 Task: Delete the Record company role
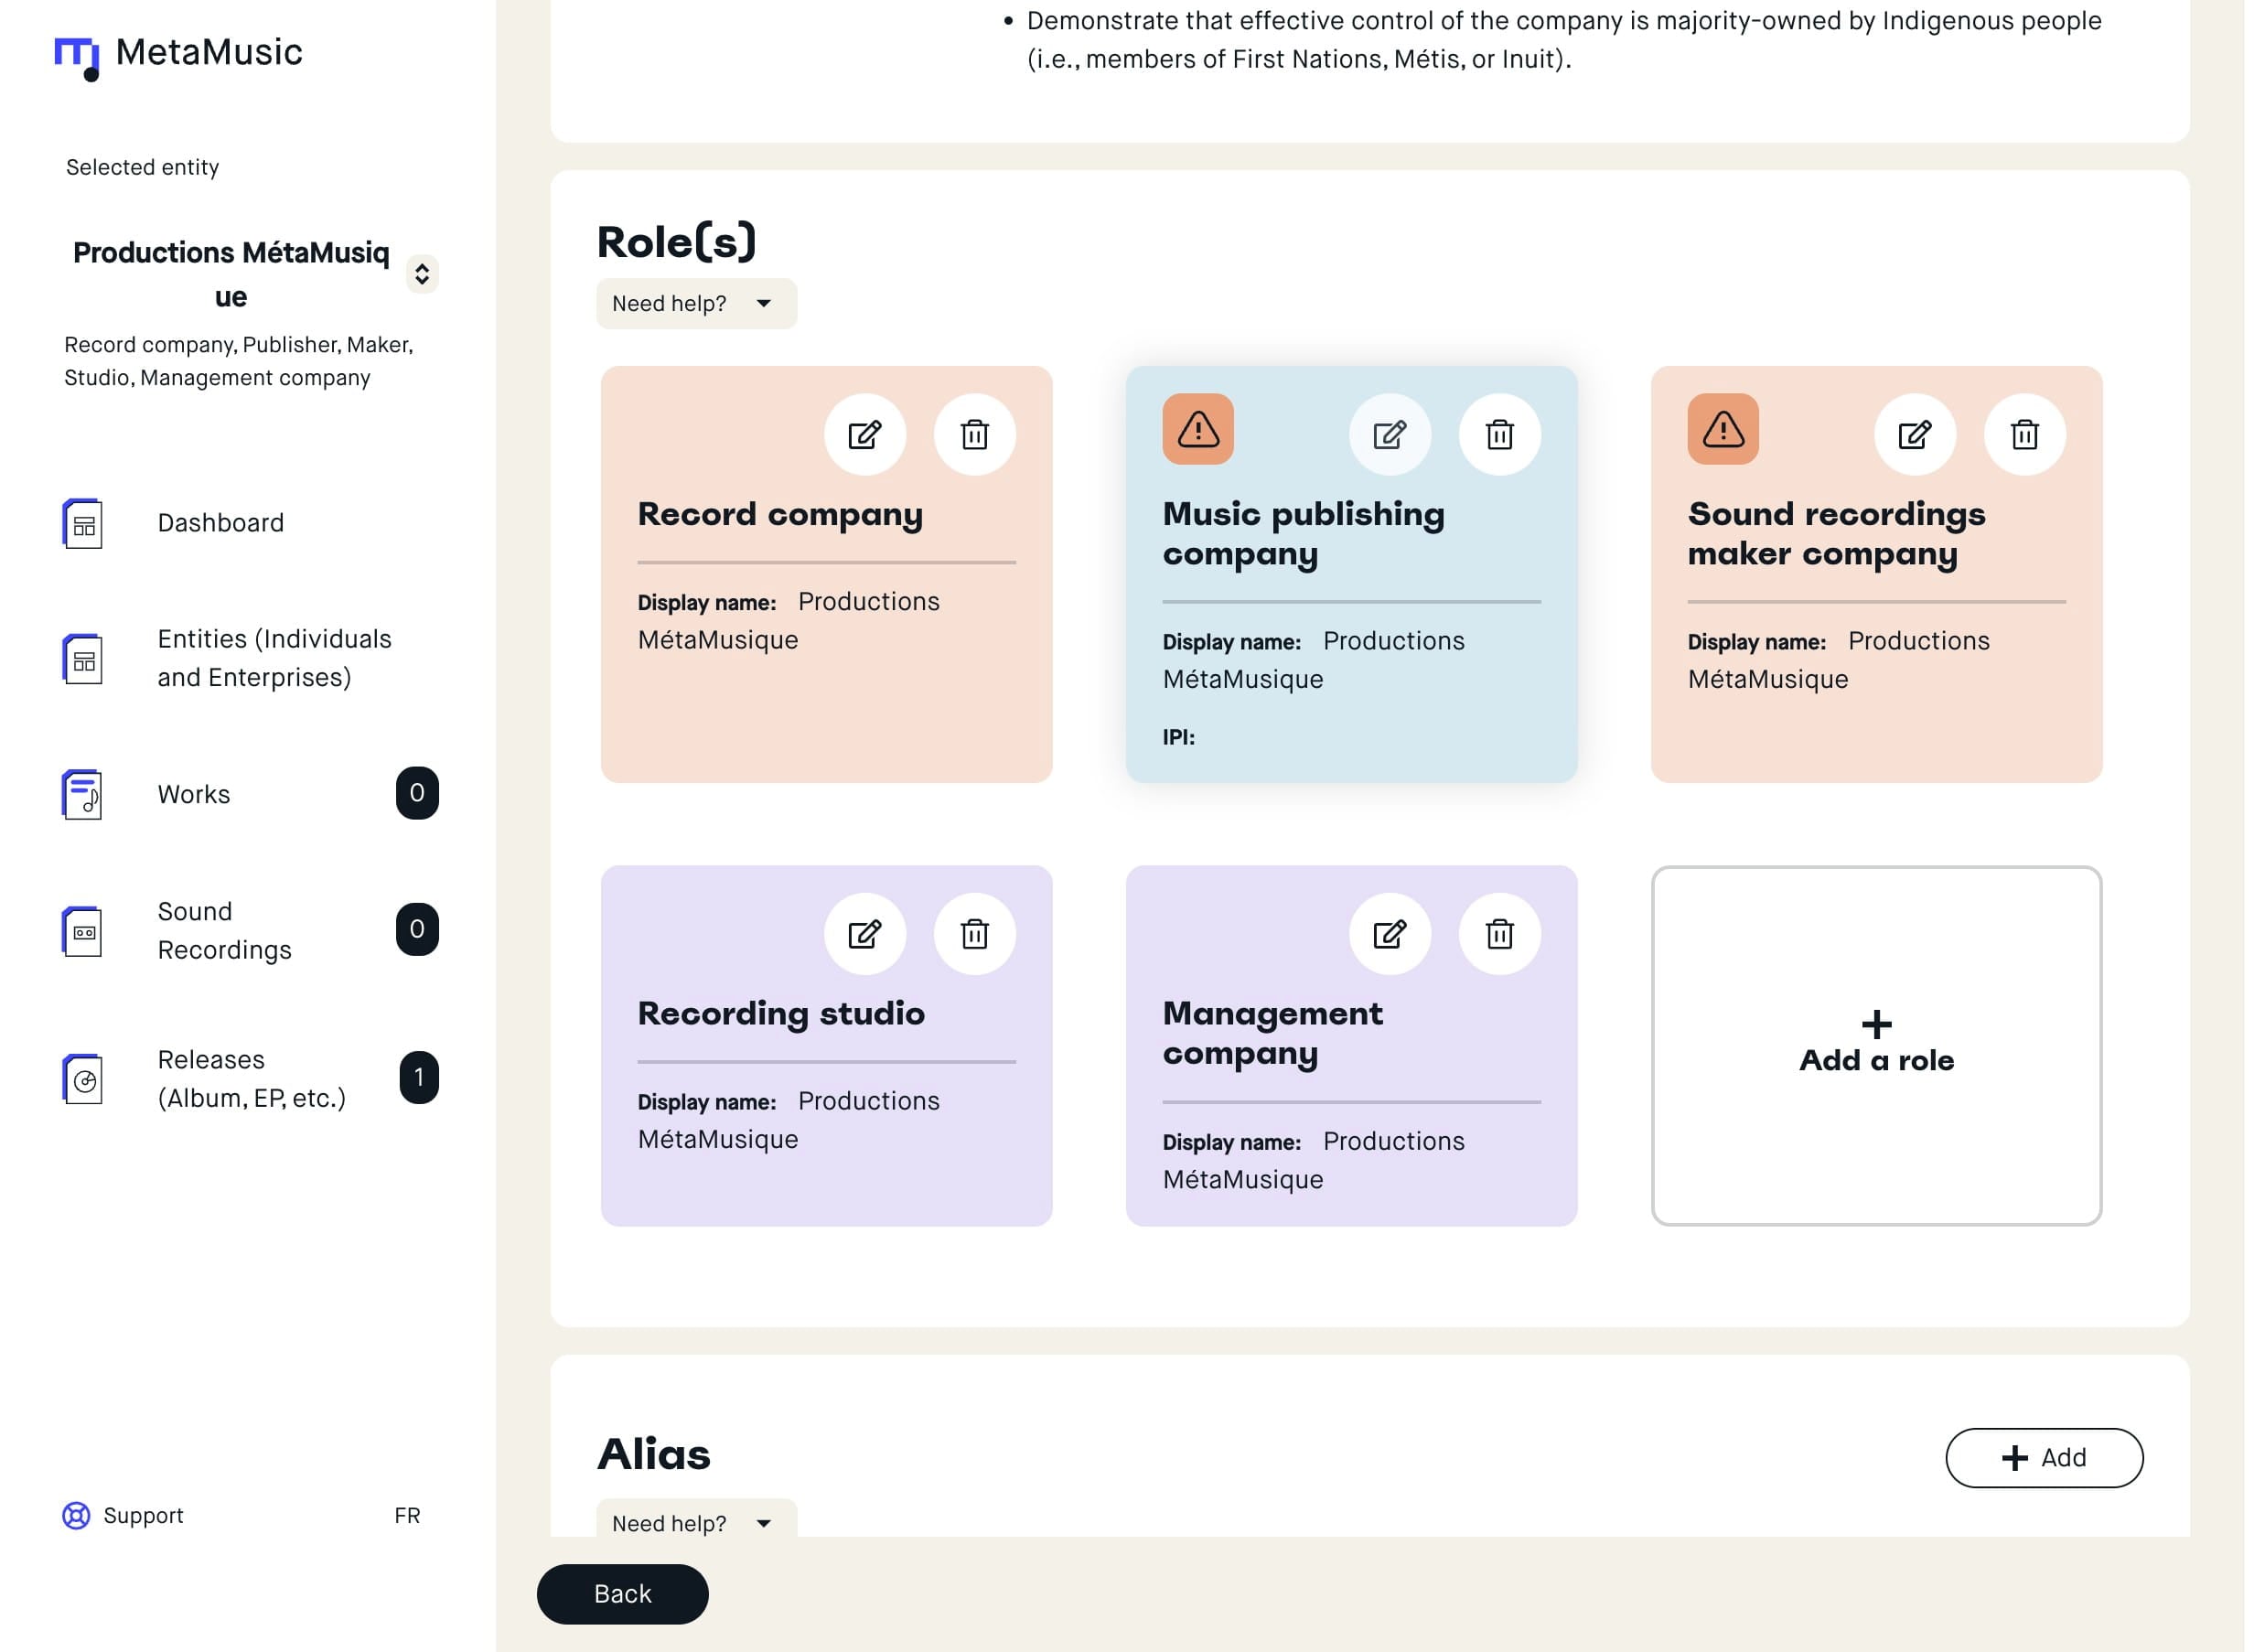974,435
